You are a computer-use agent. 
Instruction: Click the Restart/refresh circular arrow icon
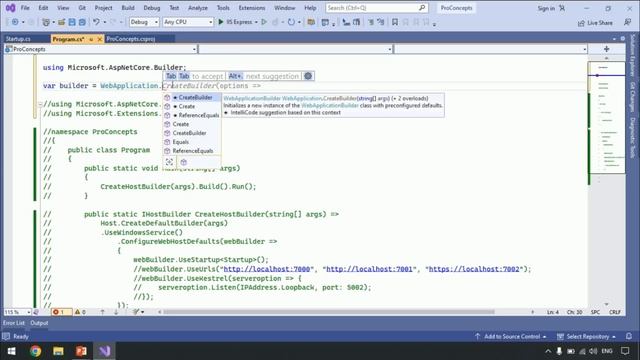click(x=291, y=22)
